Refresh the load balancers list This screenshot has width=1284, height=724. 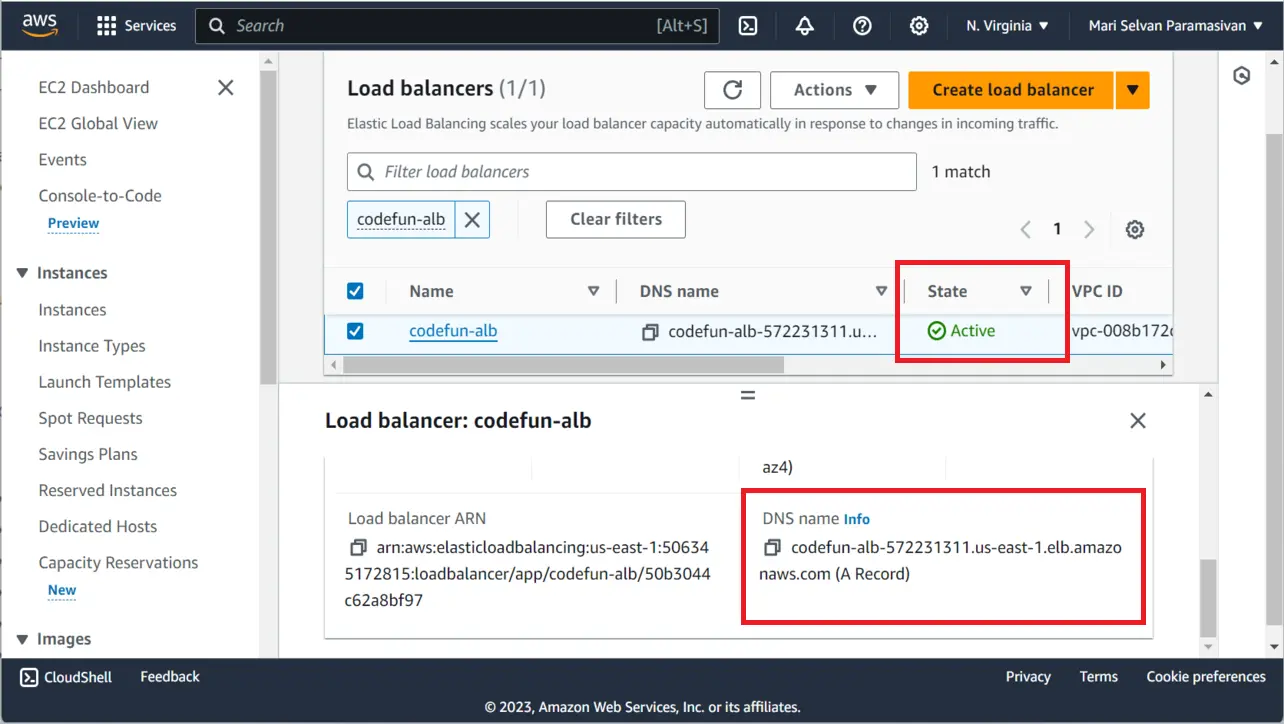[732, 90]
